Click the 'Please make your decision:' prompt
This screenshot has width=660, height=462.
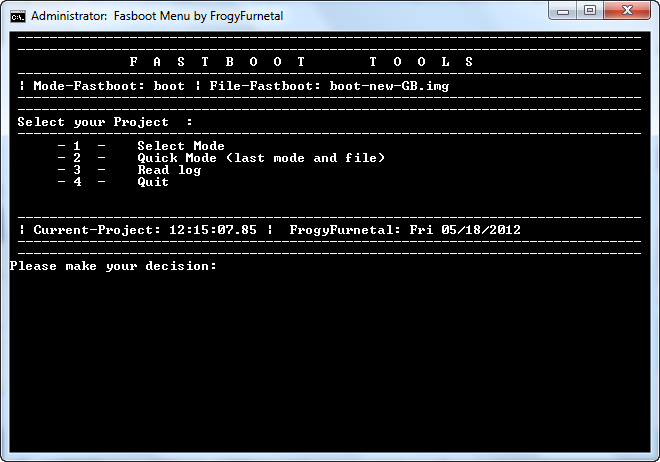pyautogui.click(x=113, y=266)
